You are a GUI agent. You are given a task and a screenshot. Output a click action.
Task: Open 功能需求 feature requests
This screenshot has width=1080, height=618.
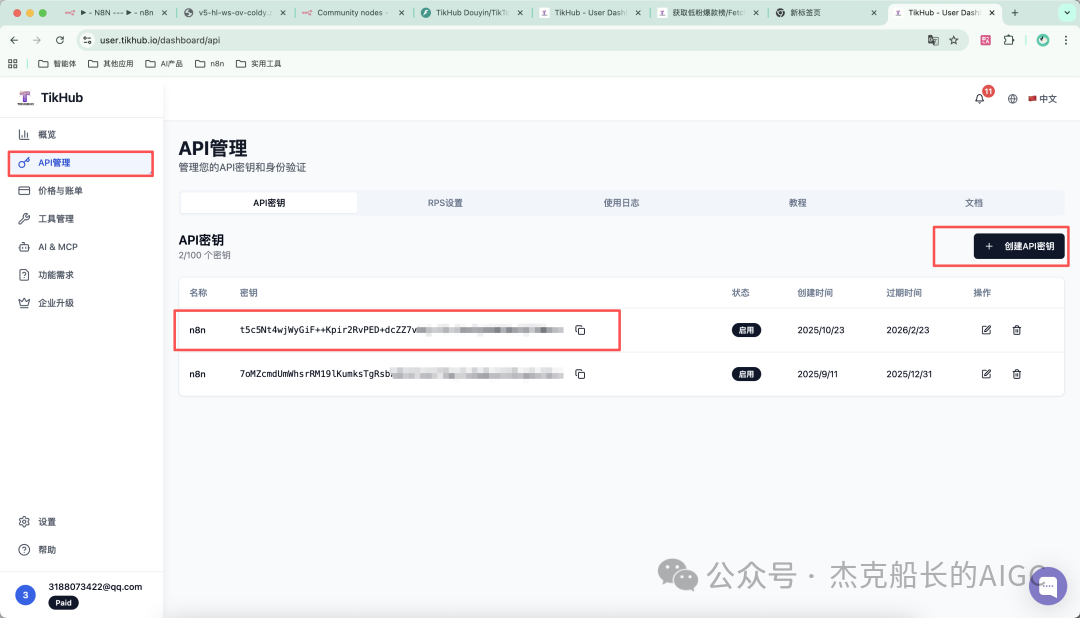55,275
